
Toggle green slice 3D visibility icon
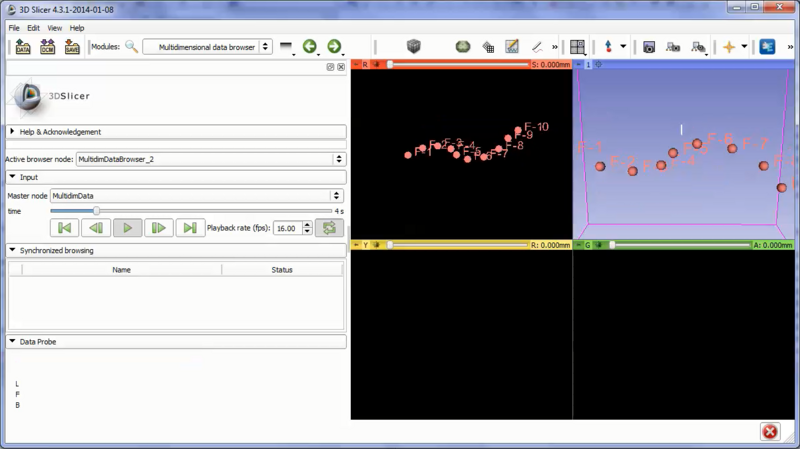[599, 245]
